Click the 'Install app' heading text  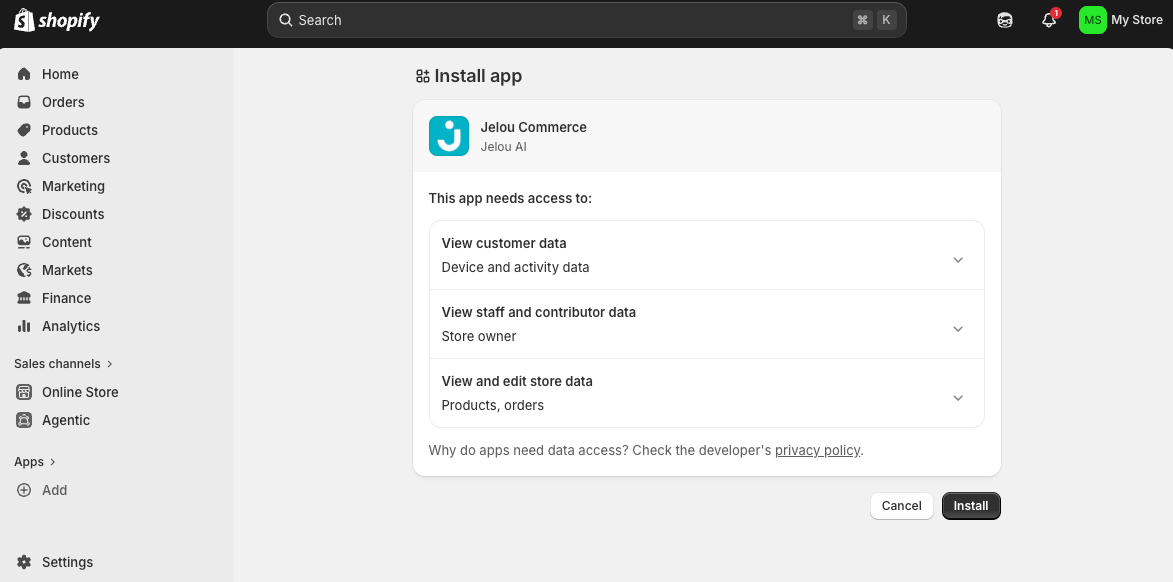pyautogui.click(x=478, y=76)
